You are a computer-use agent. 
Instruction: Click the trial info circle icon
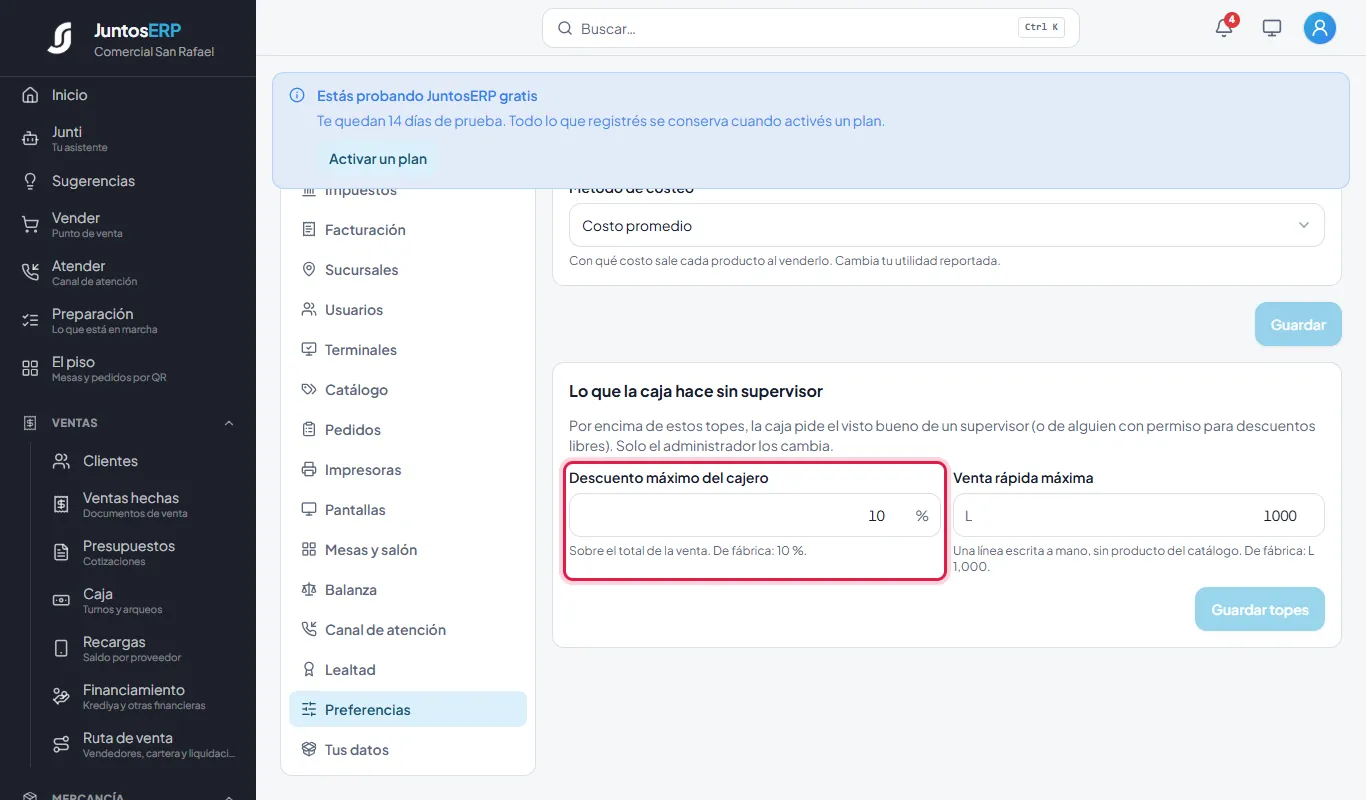click(297, 96)
